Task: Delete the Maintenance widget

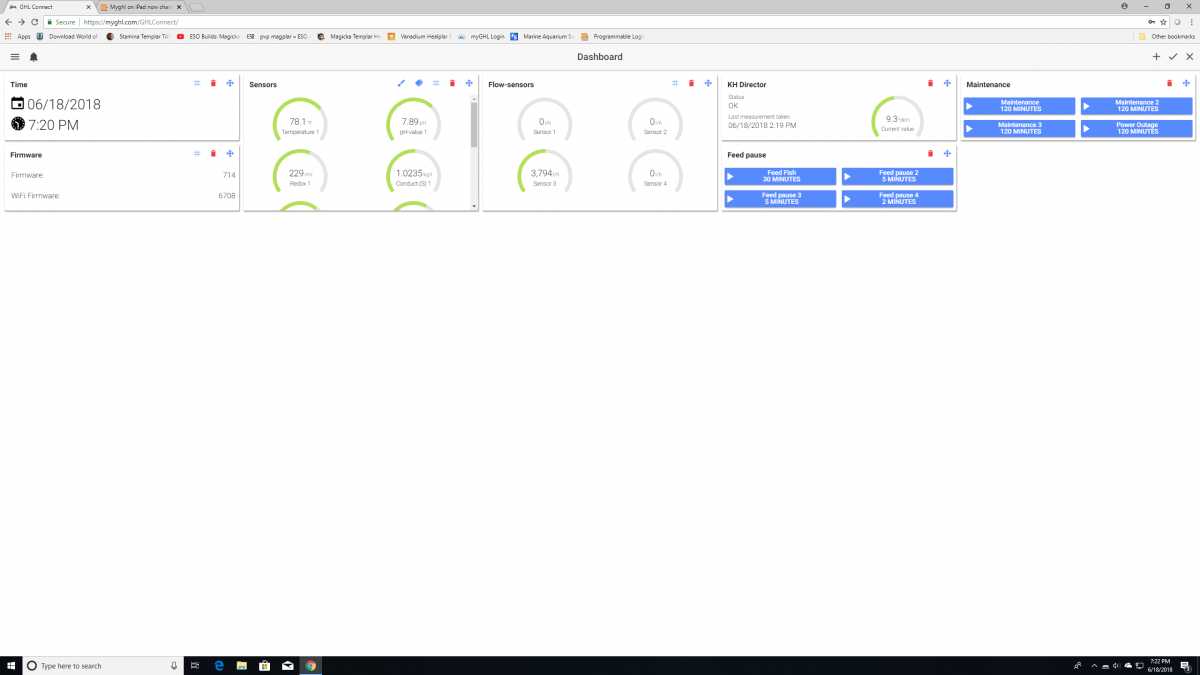Action: coord(1170,83)
